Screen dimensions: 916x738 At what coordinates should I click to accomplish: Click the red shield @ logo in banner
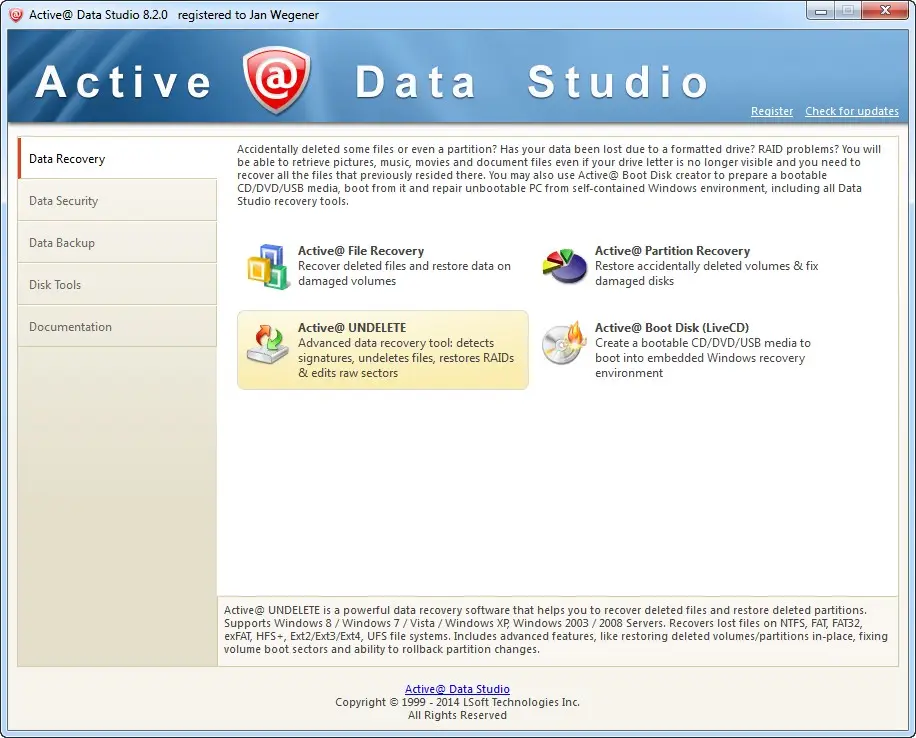pyautogui.click(x=277, y=80)
